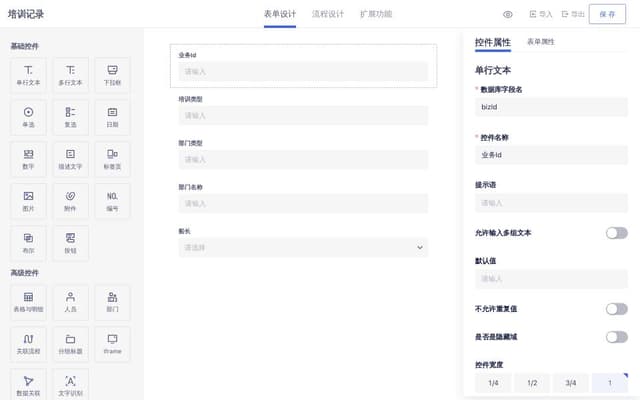640x400 pixels.
Task: Click the 数据关联 data link control
Action: (x=28, y=384)
